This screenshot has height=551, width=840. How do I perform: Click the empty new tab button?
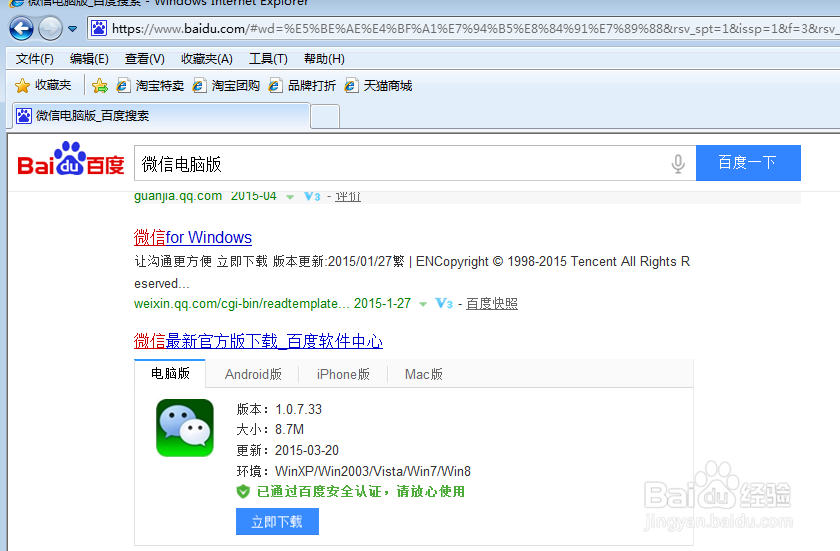325,117
